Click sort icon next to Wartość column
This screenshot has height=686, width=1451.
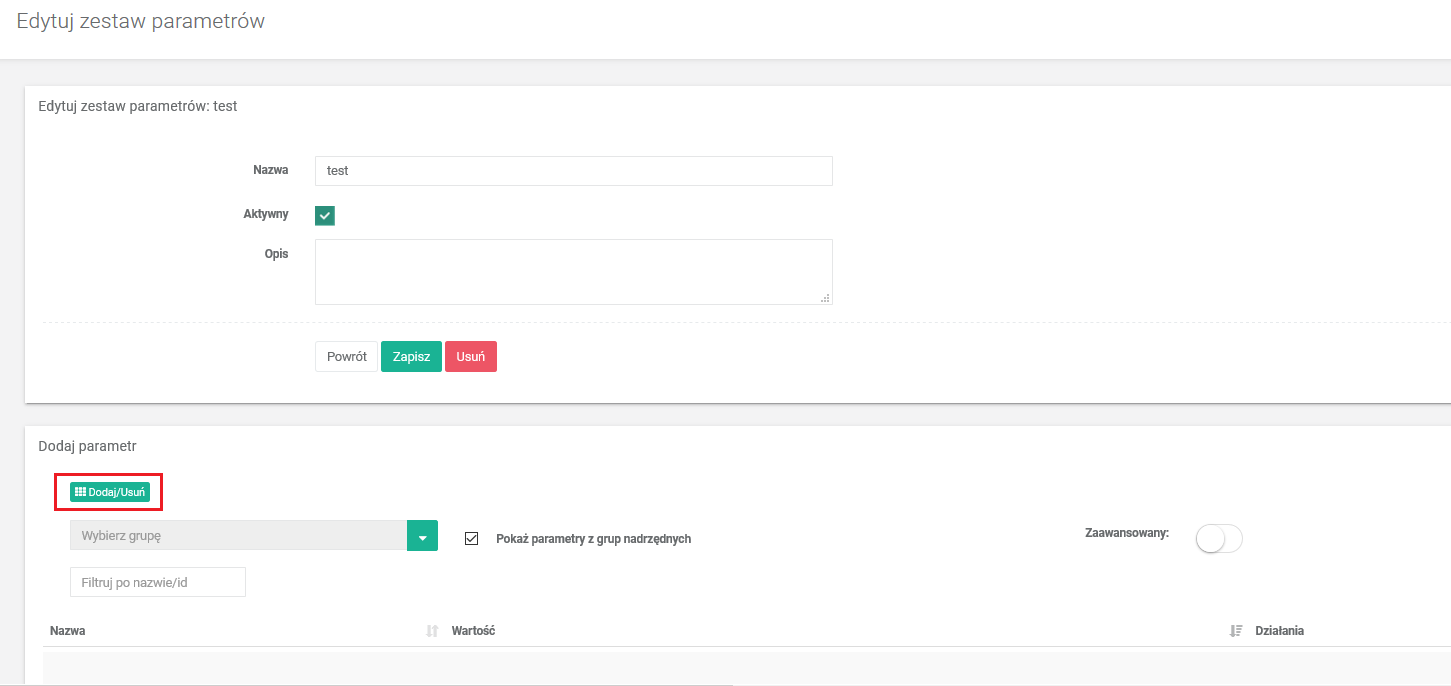(x=1236, y=631)
